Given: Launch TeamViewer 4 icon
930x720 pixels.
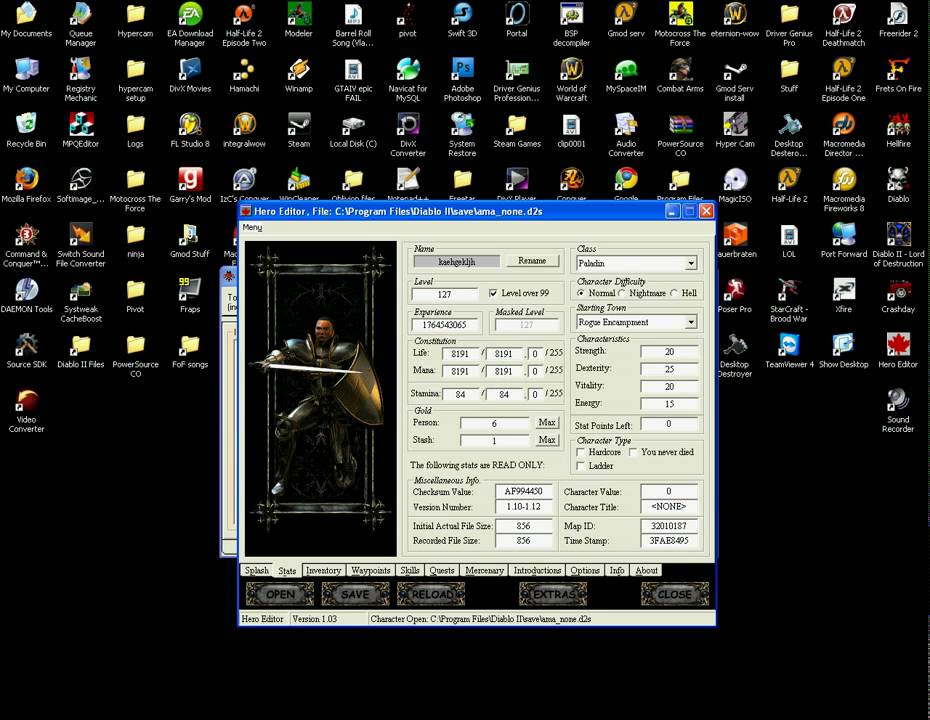Looking at the screenshot, I should tap(789, 351).
